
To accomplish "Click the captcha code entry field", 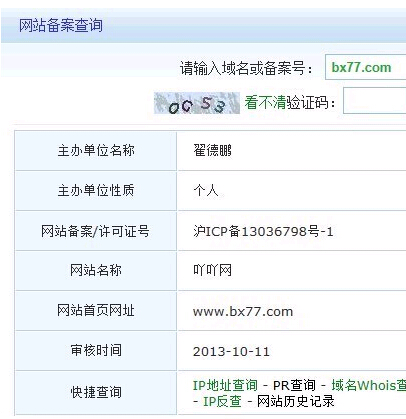I will point(375,101).
